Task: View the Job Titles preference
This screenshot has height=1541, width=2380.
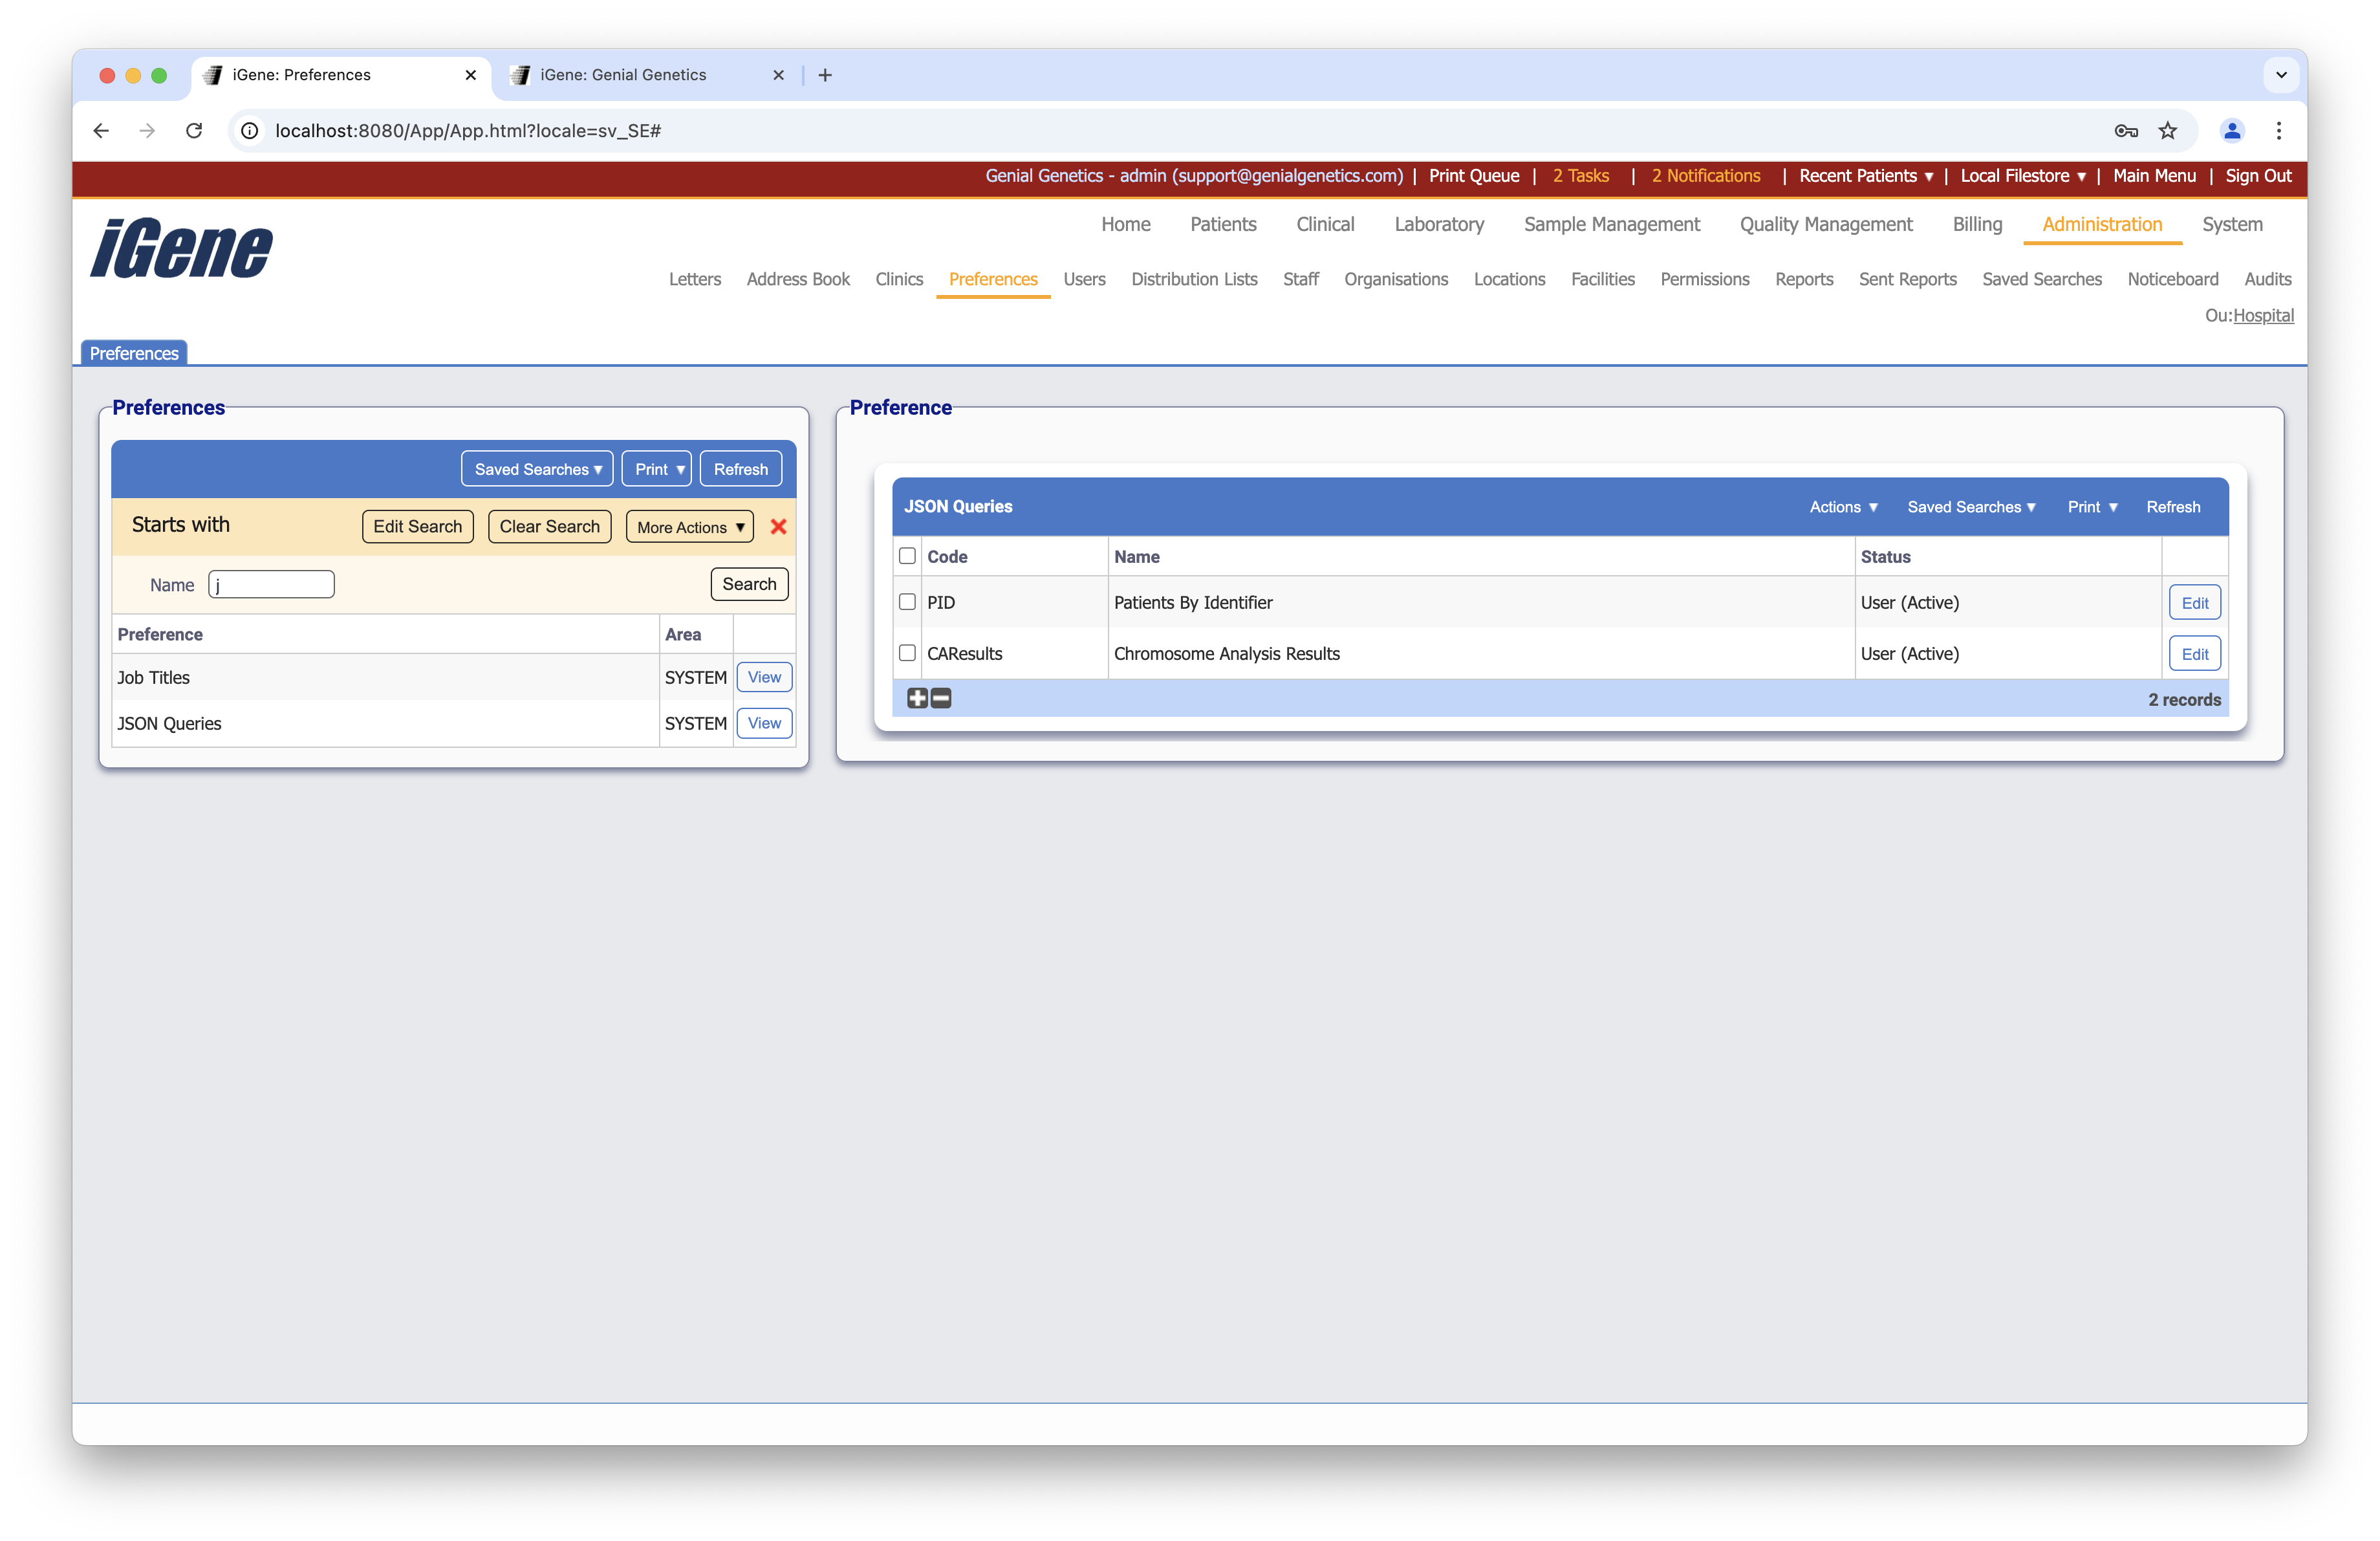Action: coord(763,677)
